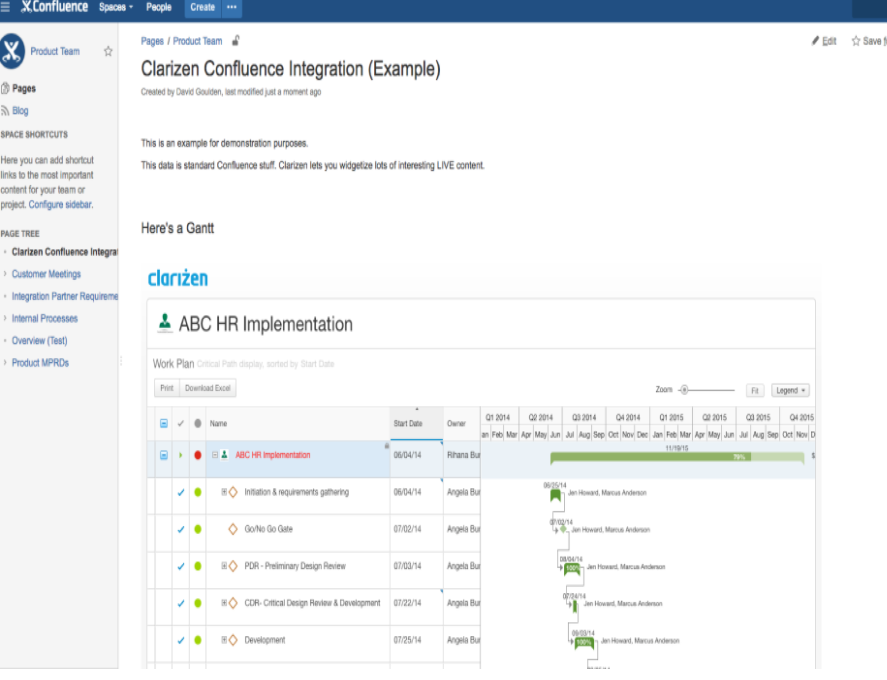Save page for later star
Image resolution: width=887 pixels, height=680 pixels.
(869, 41)
